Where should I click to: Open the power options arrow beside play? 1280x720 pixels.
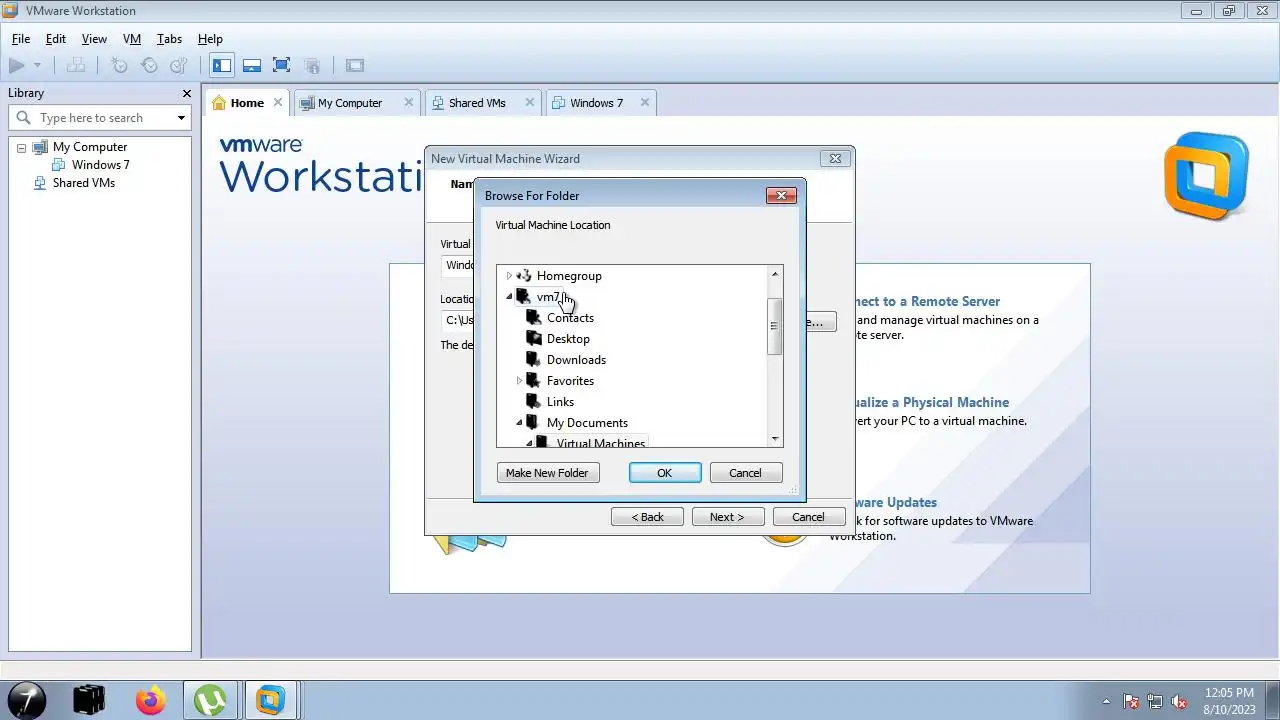pyautogui.click(x=38, y=66)
